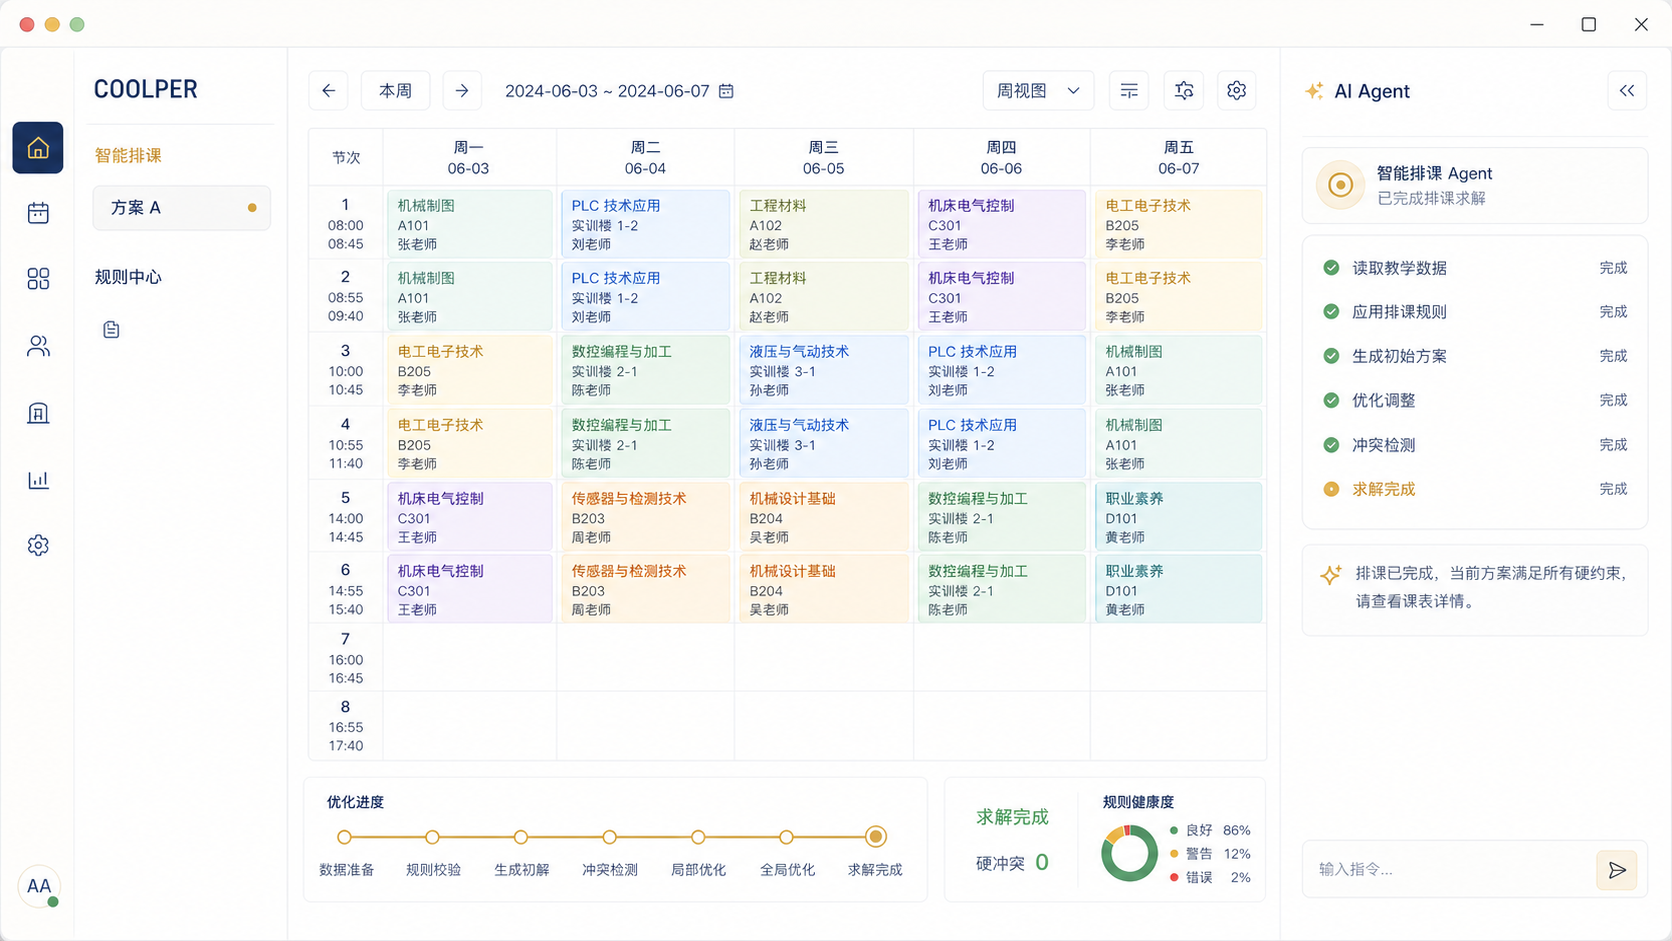Image resolution: width=1672 pixels, height=941 pixels.
Task: Click the 良好 86% legend entry
Action: coord(1210,830)
